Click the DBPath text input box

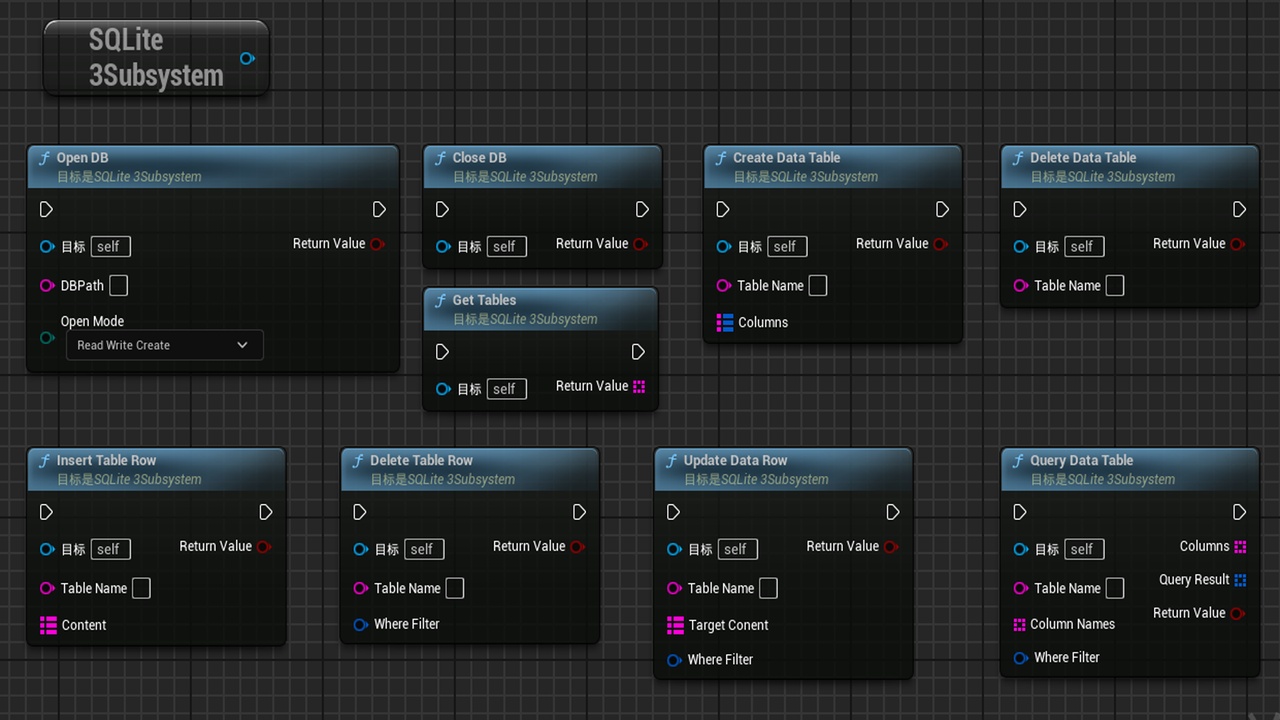coord(118,286)
